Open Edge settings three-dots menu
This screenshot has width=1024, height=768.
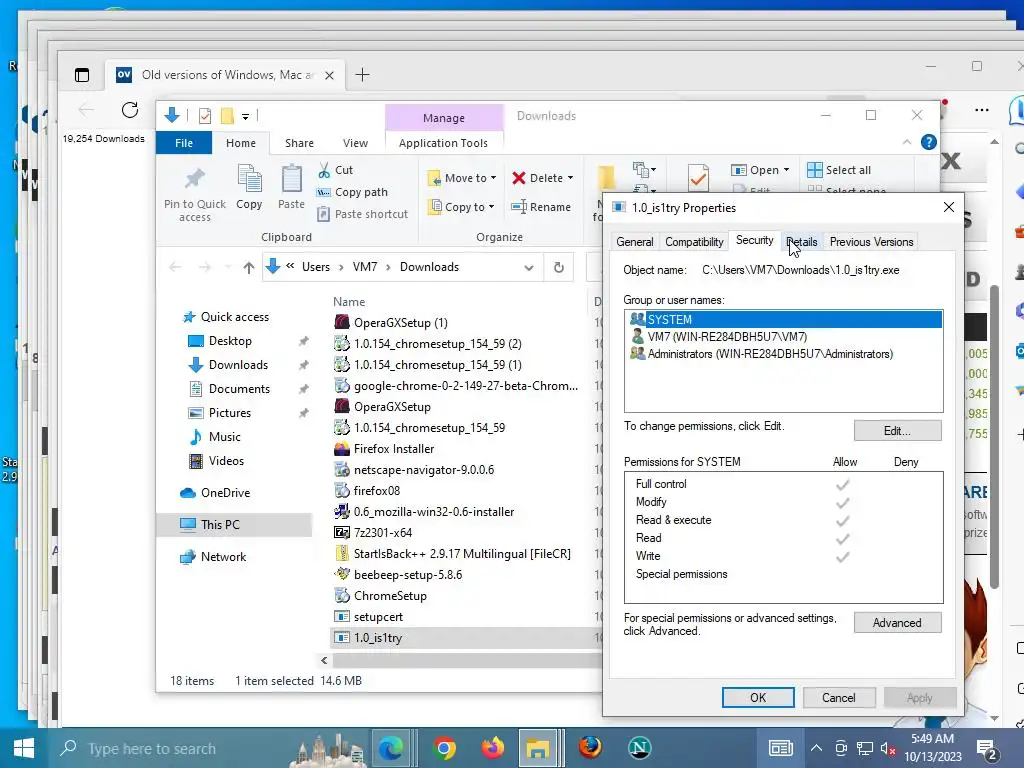point(982,110)
